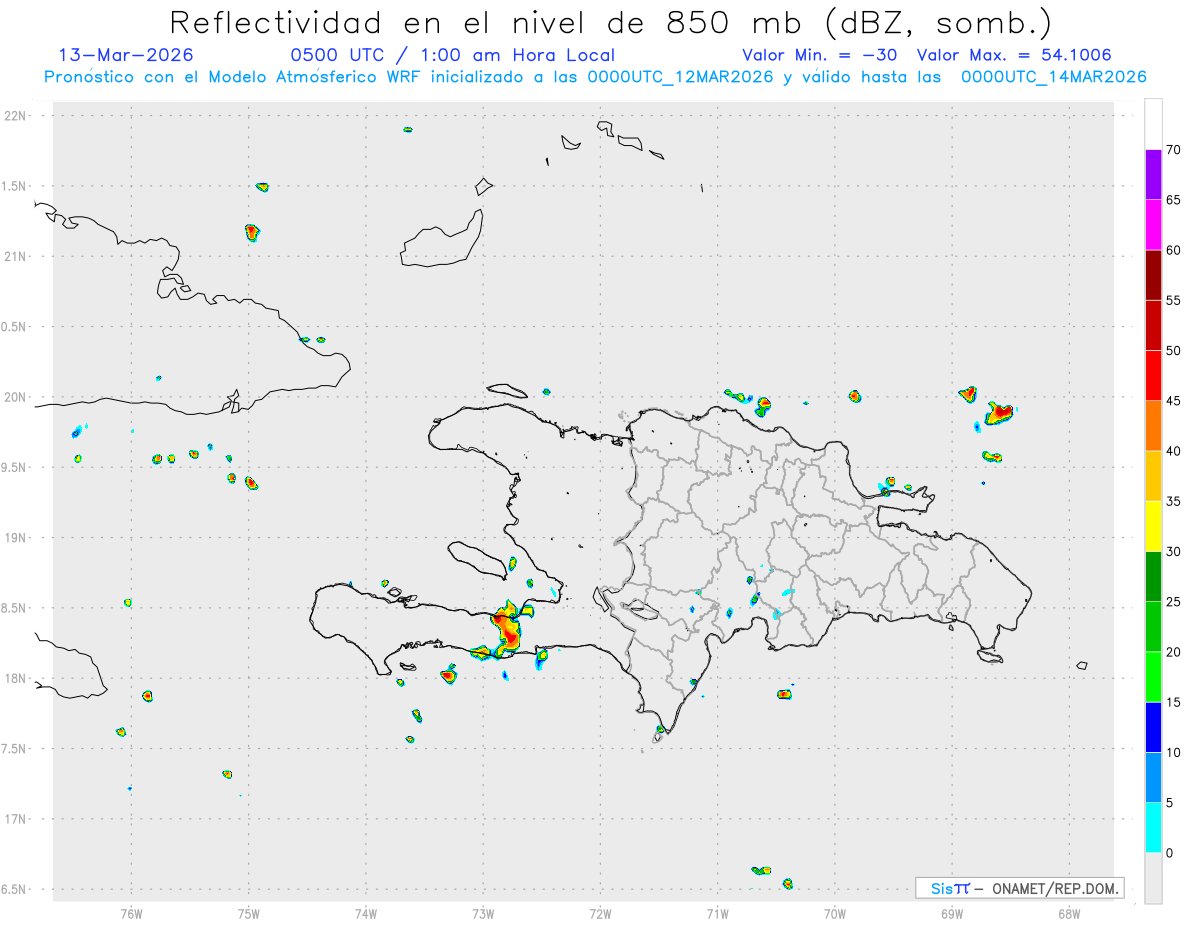Click the '21N' latitude label

(16, 257)
